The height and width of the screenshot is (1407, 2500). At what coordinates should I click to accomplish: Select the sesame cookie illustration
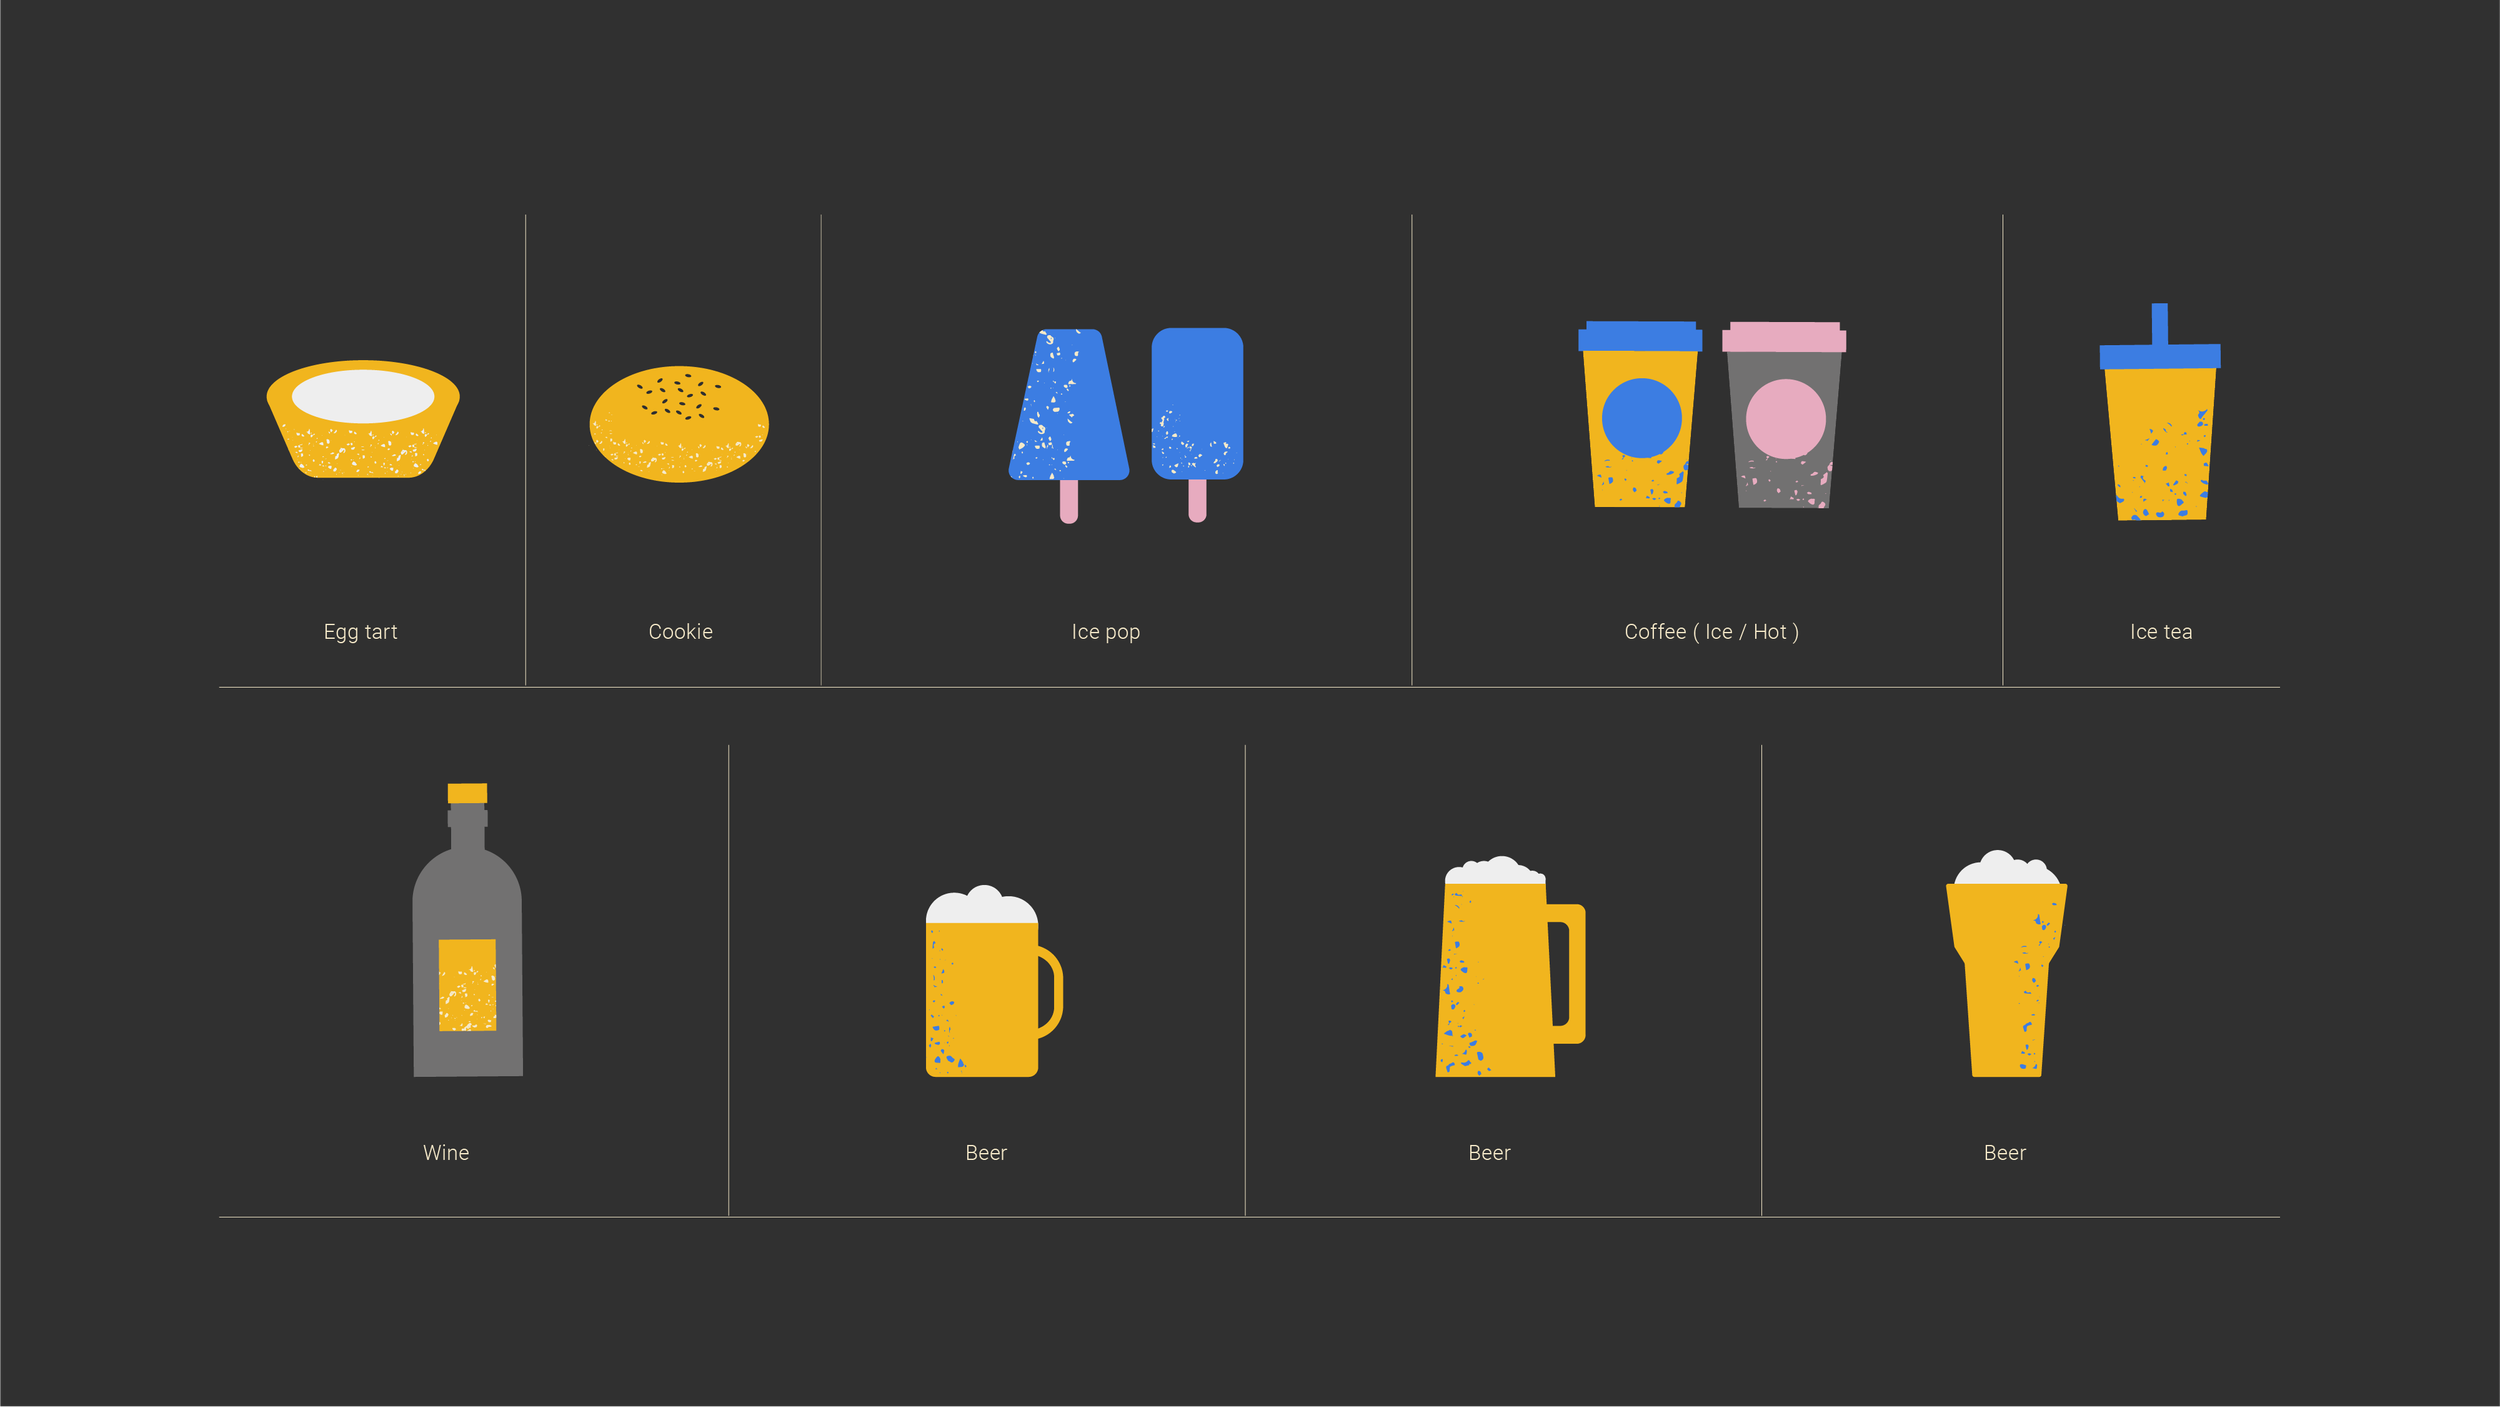(679, 424)
